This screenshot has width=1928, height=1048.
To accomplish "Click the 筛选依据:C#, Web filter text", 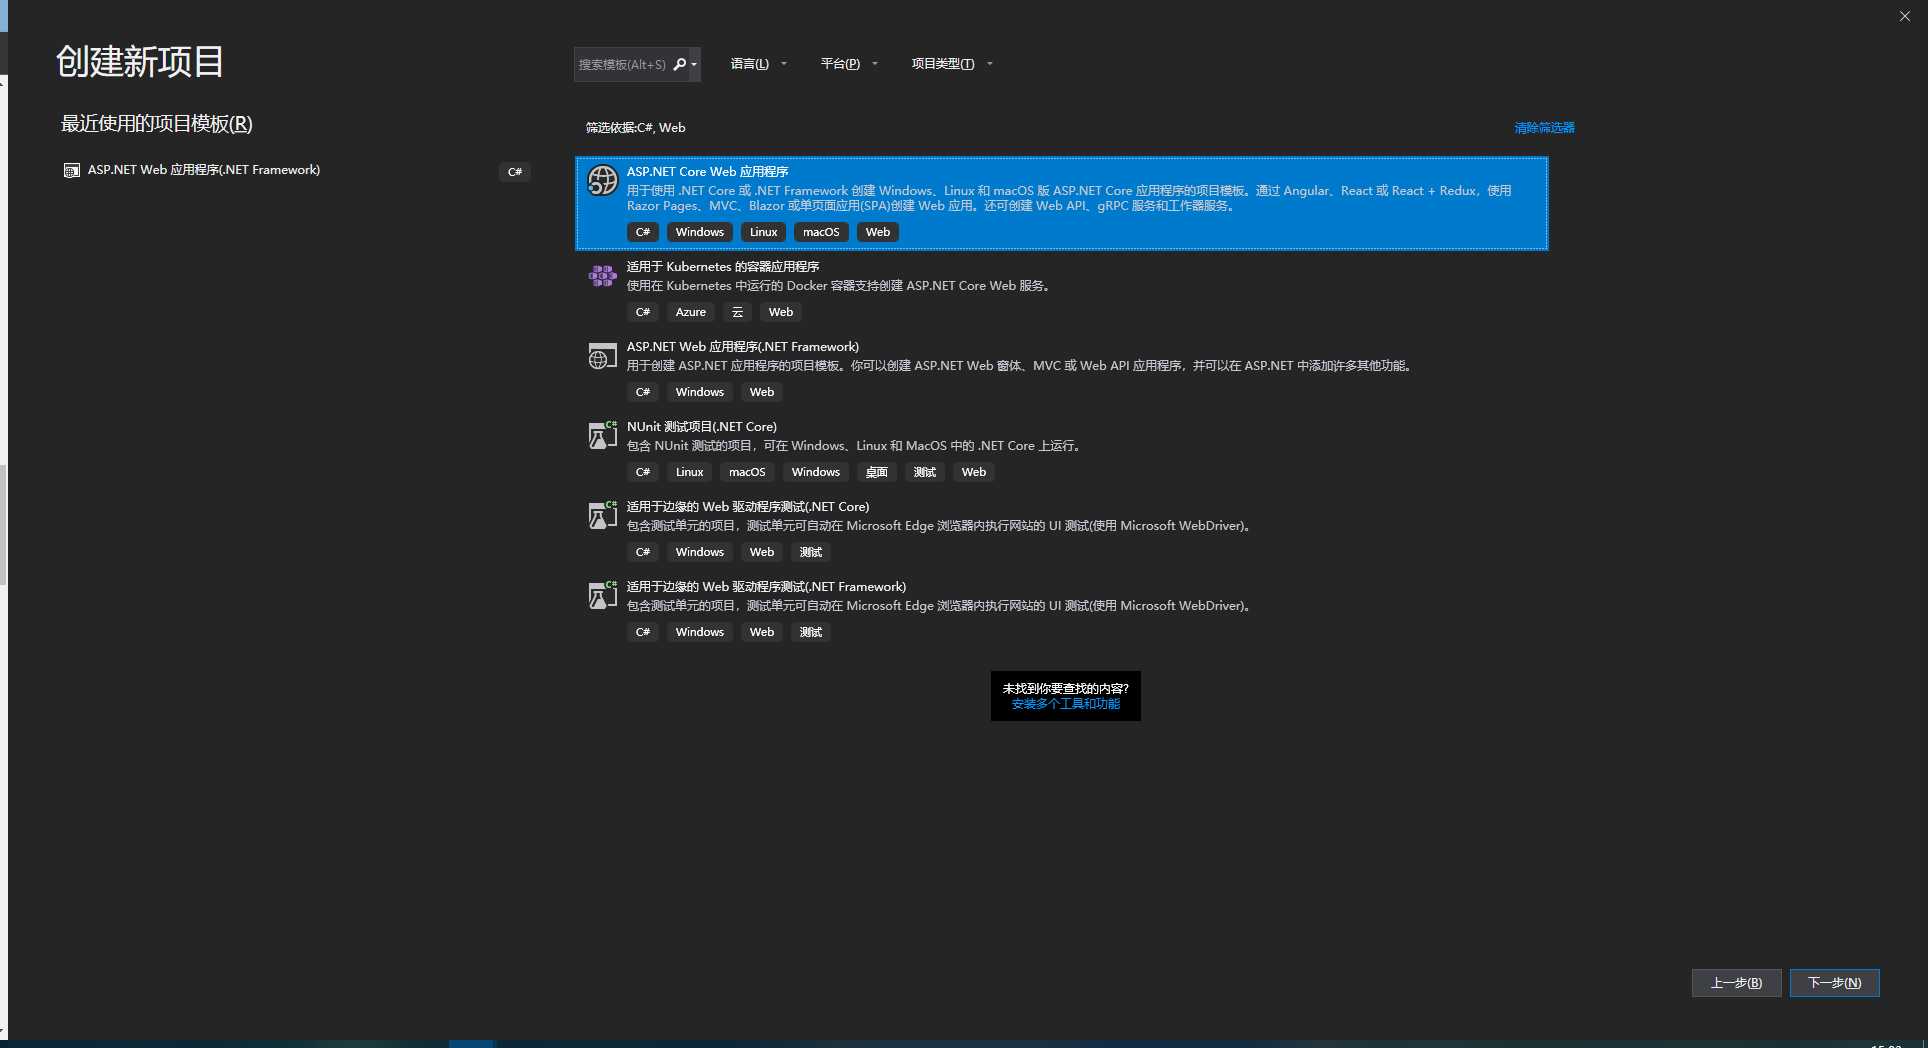I will tap(635, 128).
